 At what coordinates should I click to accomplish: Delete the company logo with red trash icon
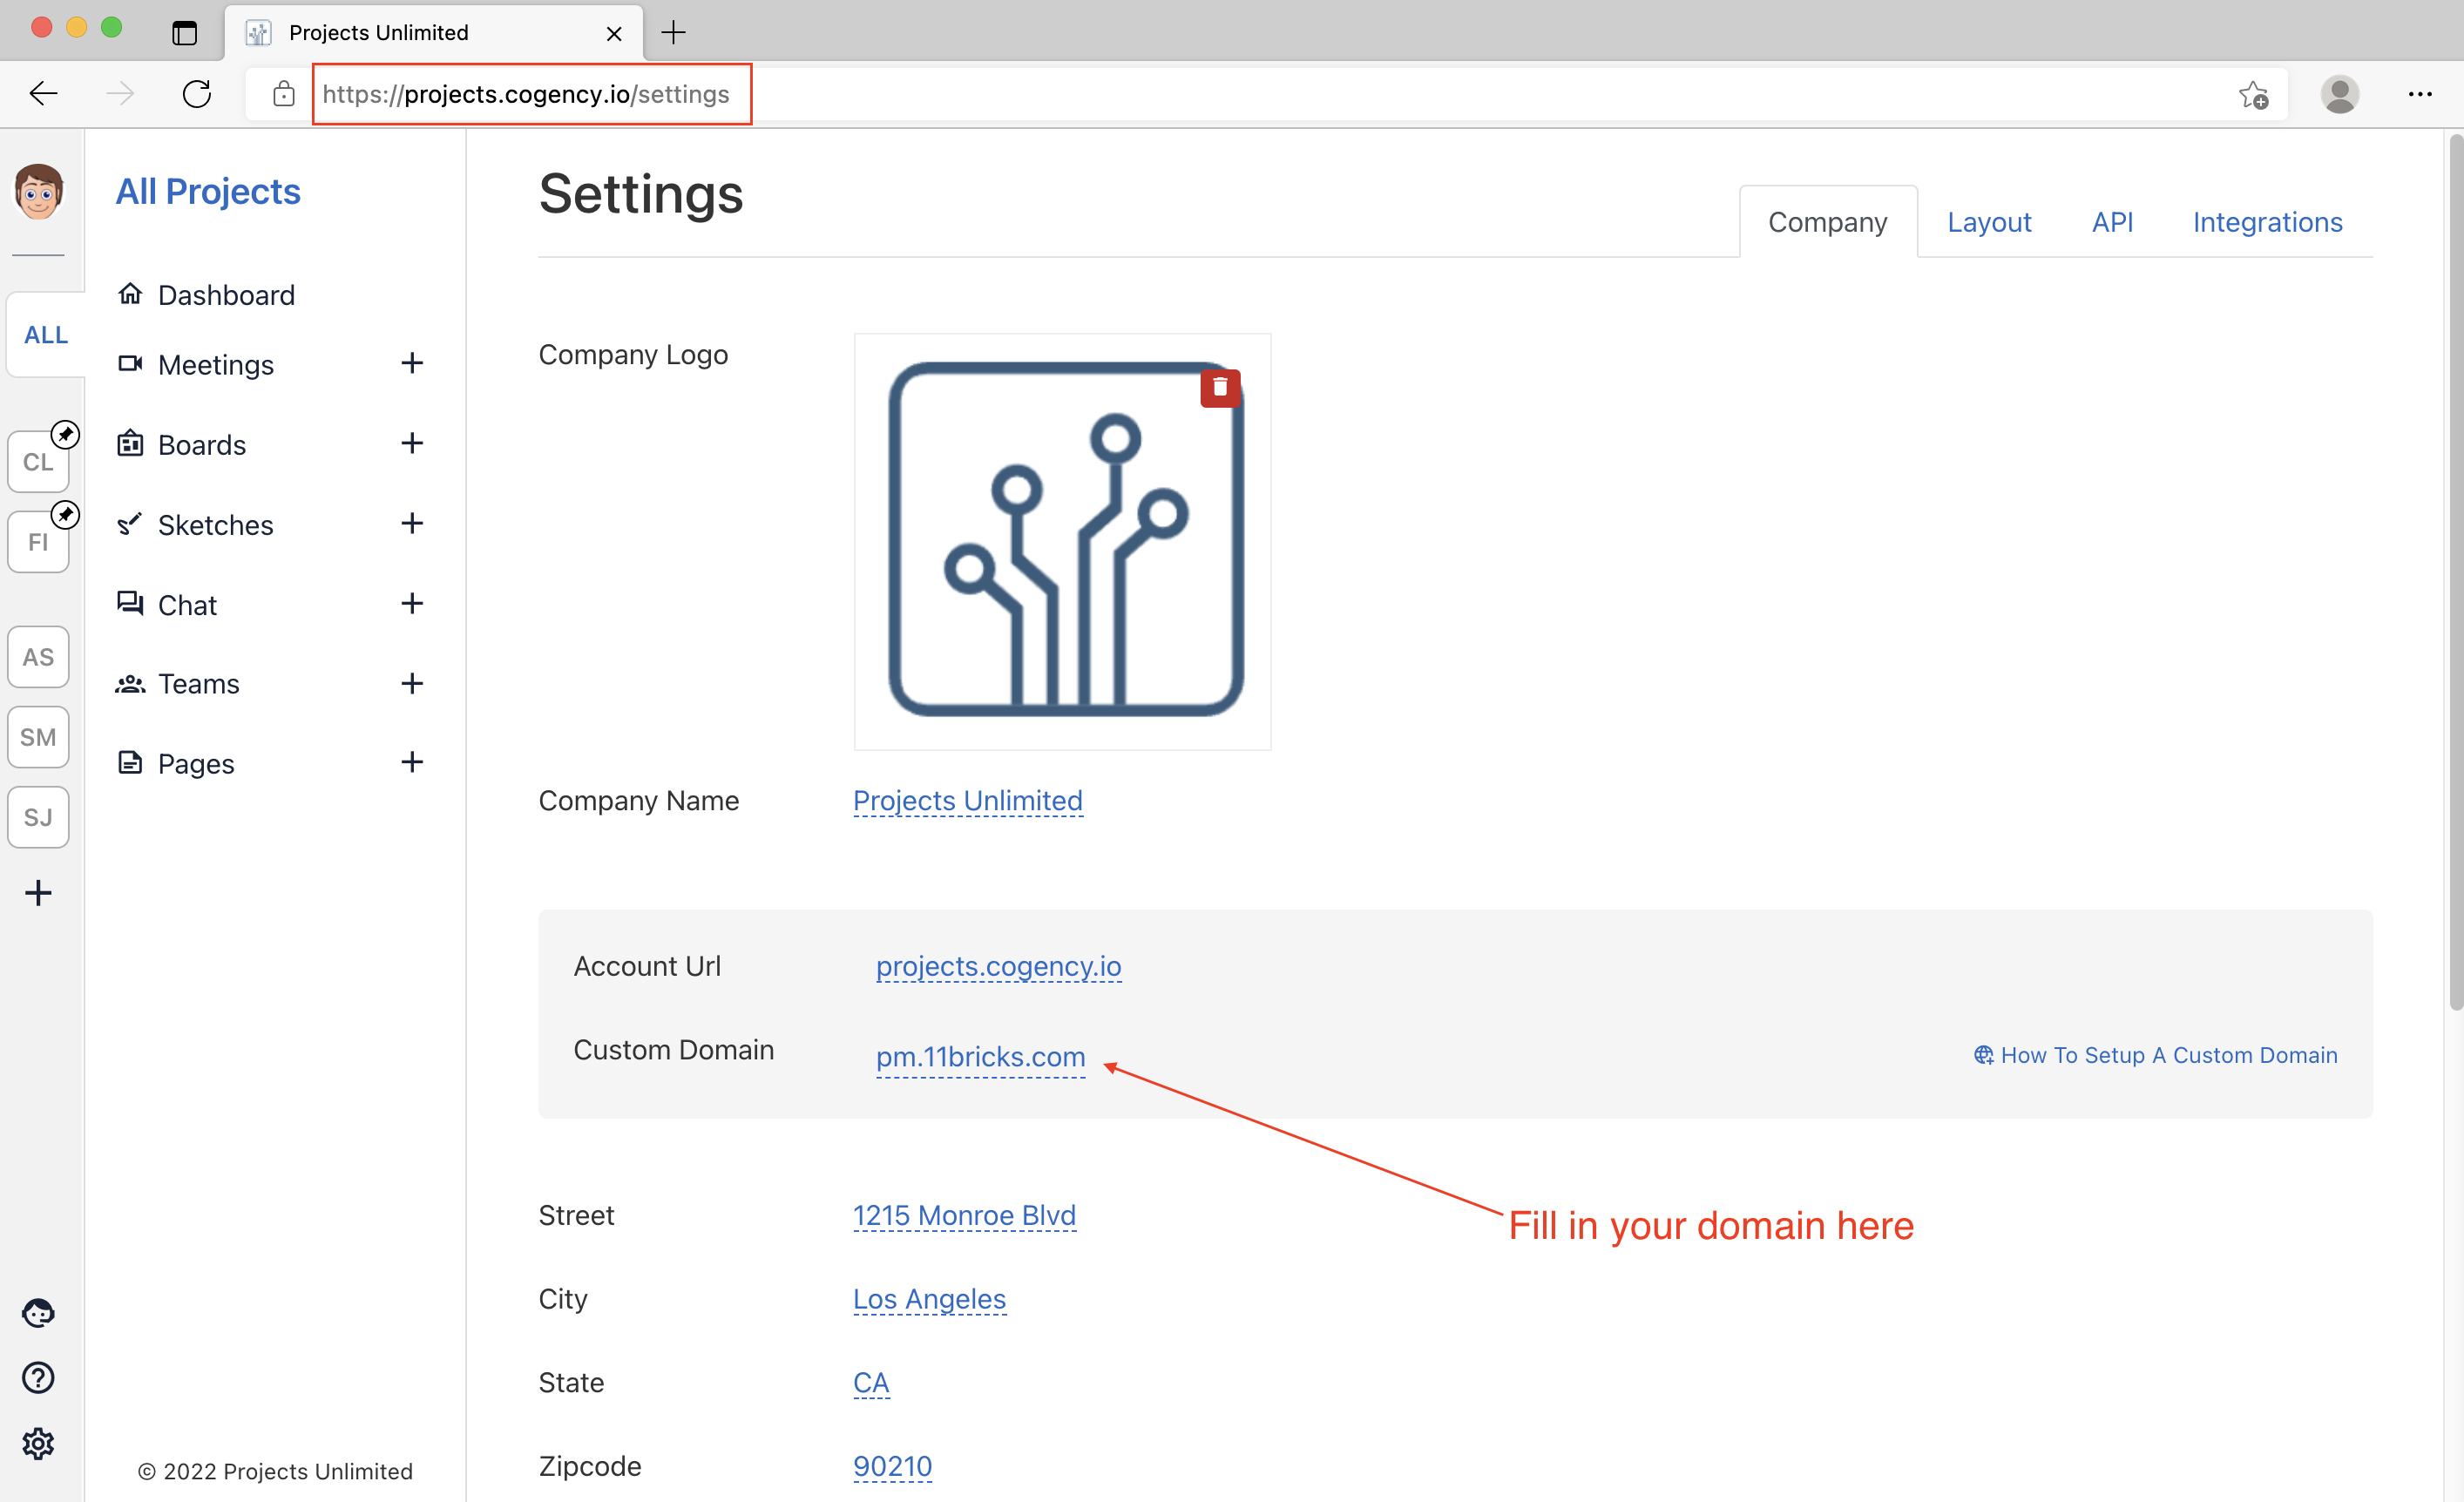click(1219, 388)
